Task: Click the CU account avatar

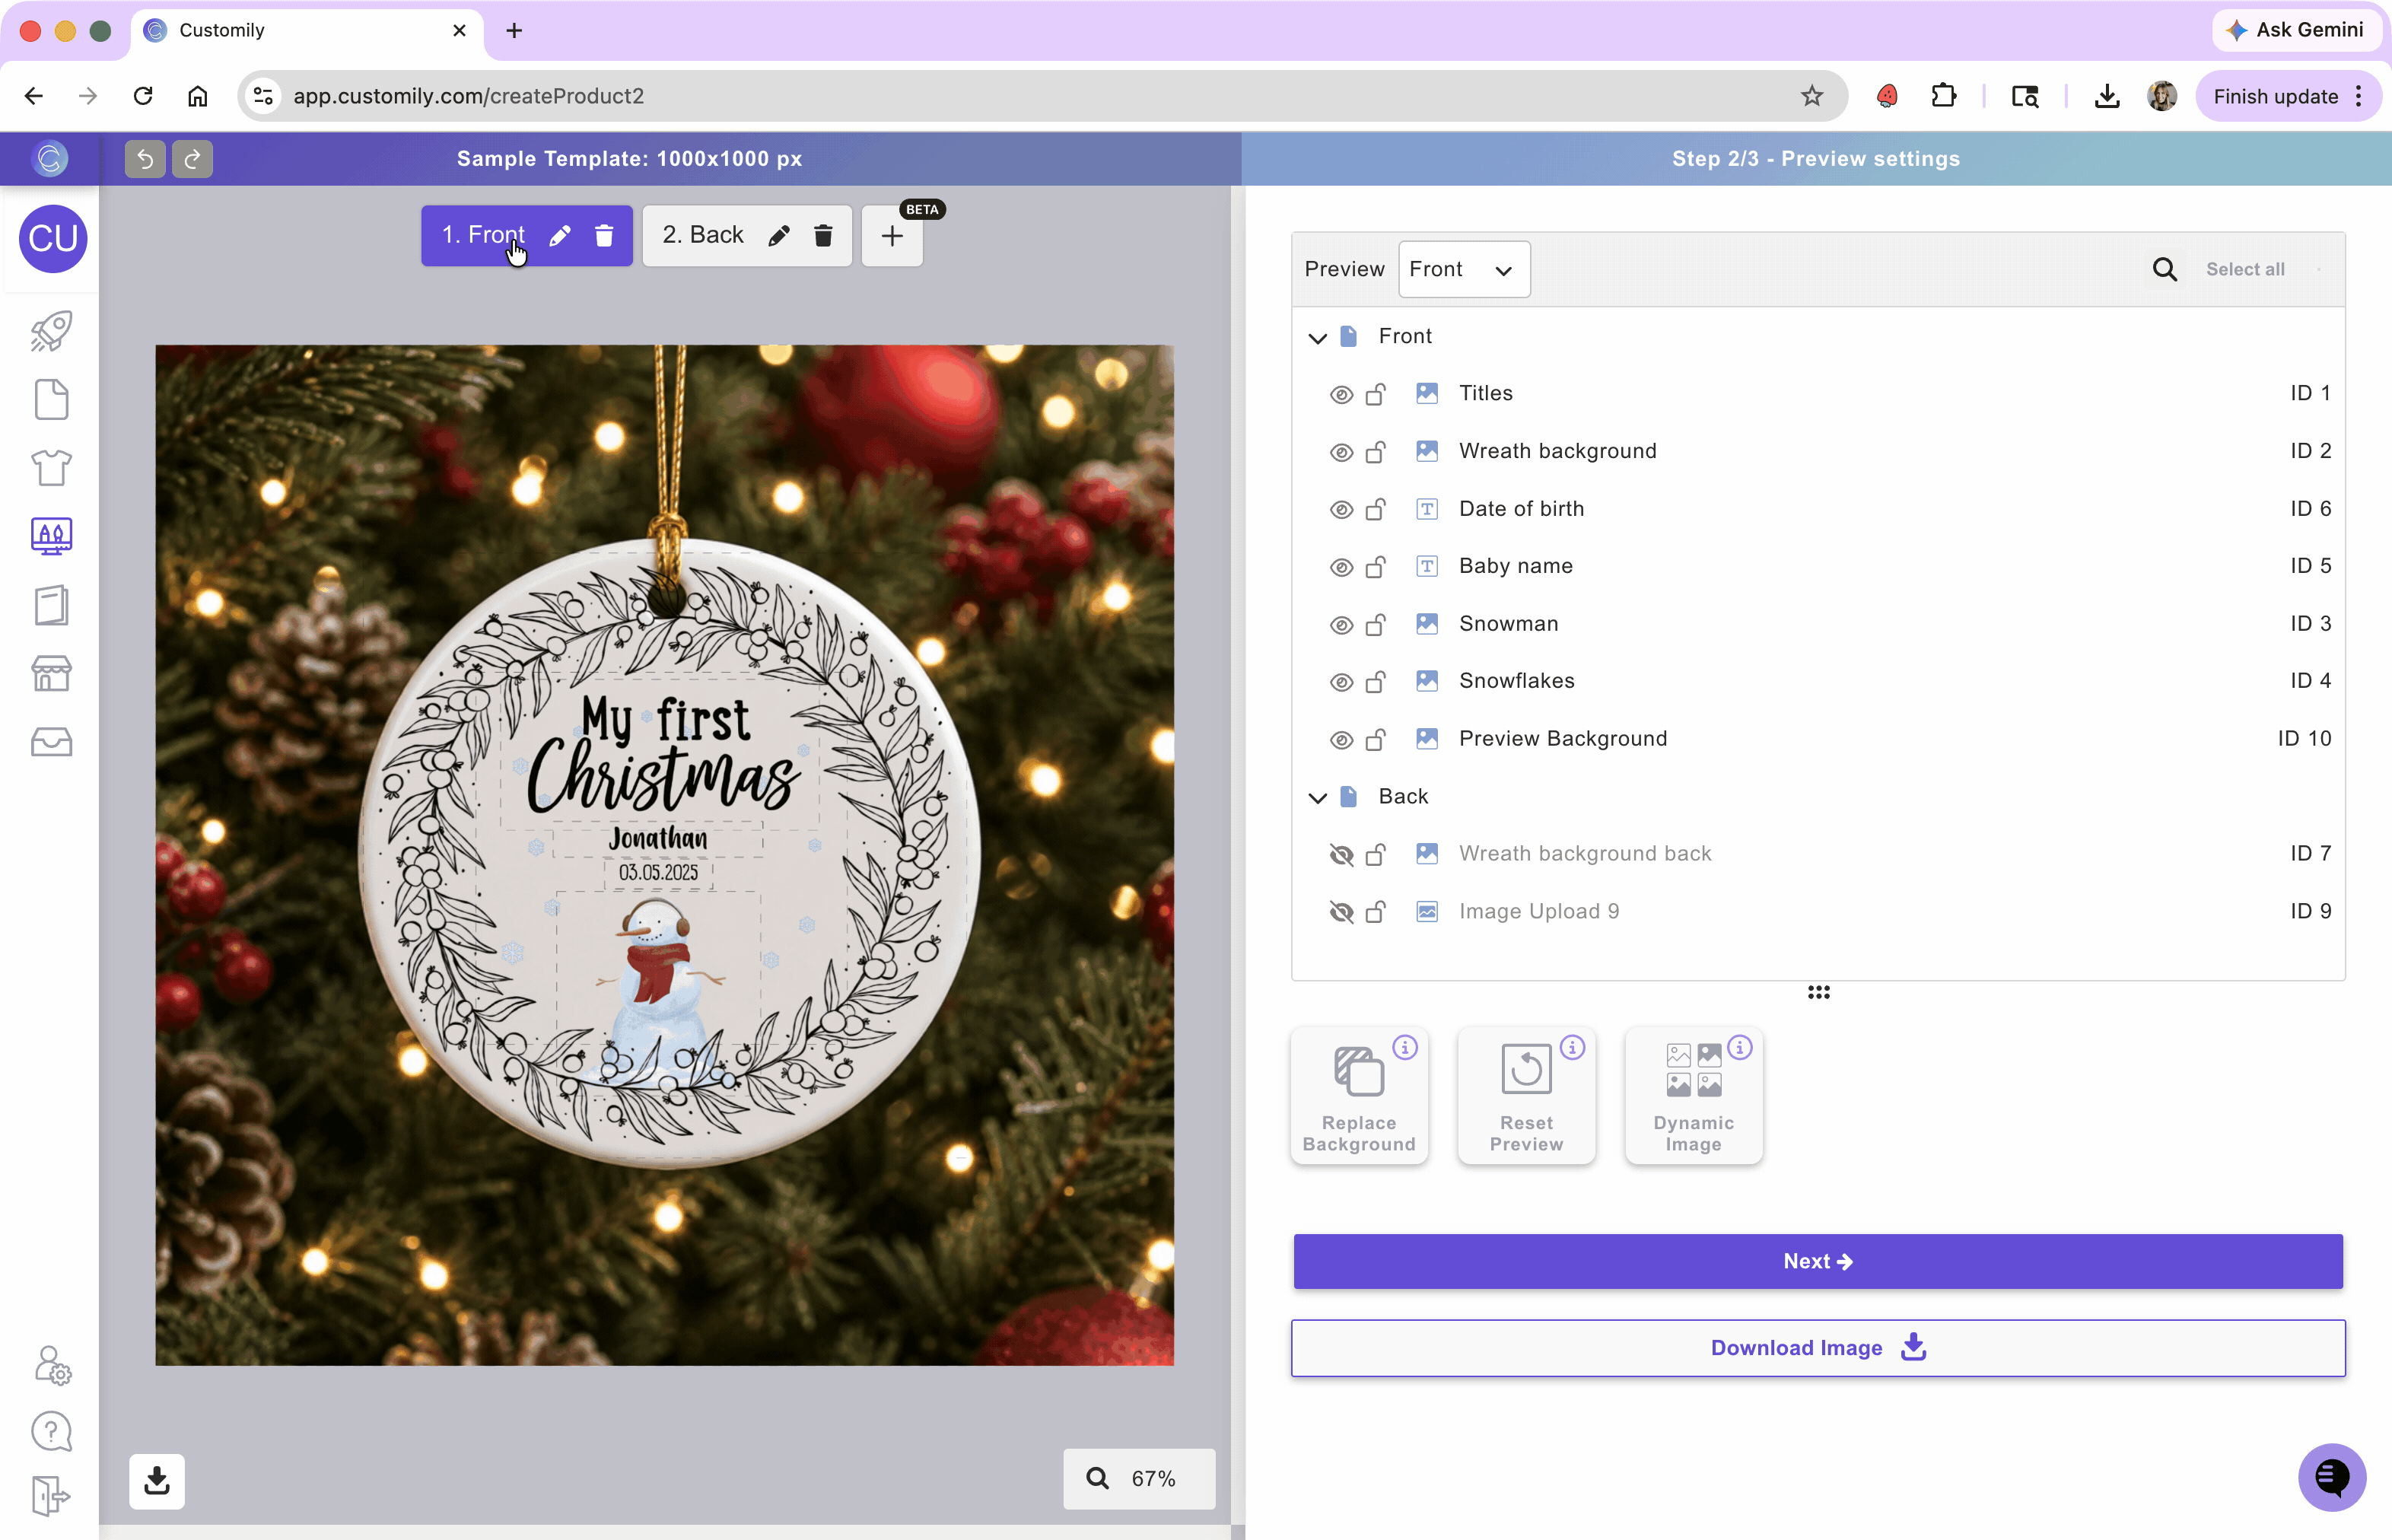Action: (53, 238)
